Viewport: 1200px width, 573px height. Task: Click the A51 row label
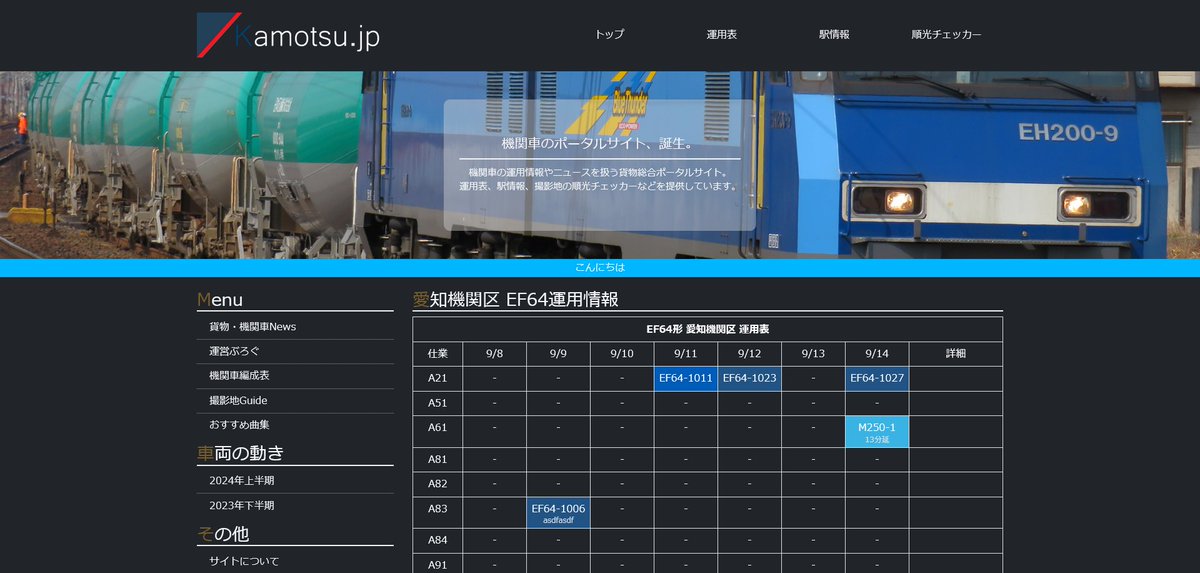pyautogui.click(x=438, y=403)
